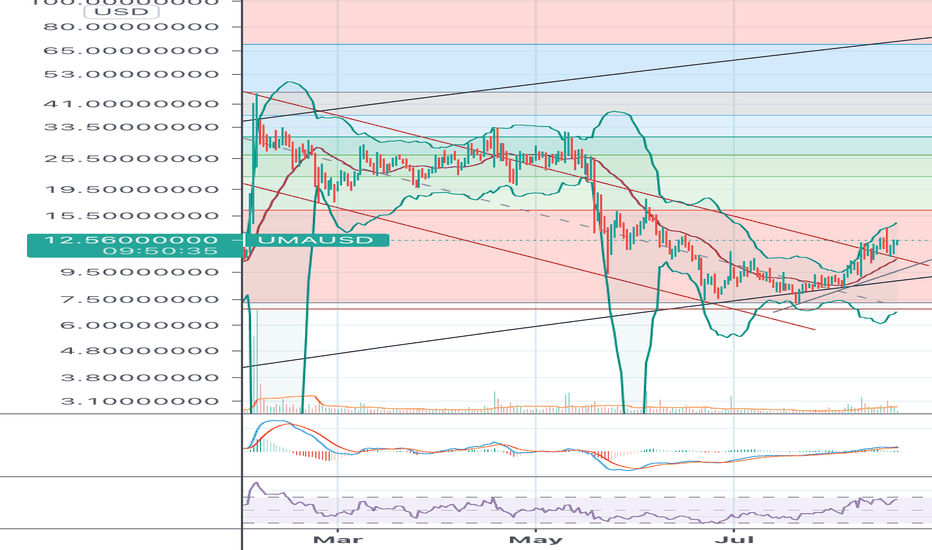Image resolution: width=932 pixels, height=550 pixels.
Task: Click the 3.10000000 price axis label
Action: [139, 401]
